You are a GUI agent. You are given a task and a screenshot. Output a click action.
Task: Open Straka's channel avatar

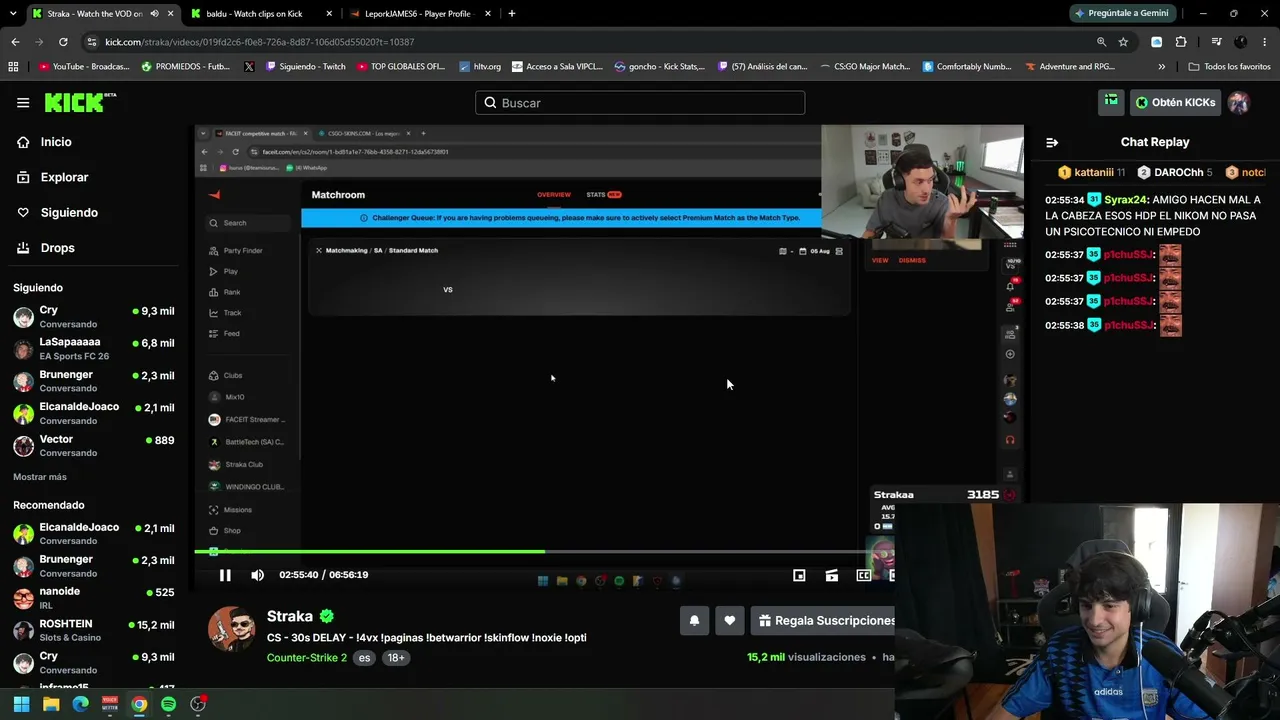231,629
